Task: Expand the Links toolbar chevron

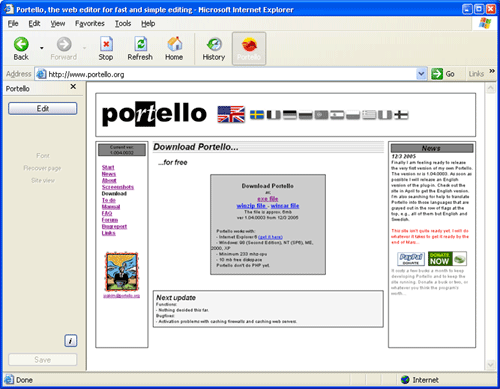Action: [492, 71]
